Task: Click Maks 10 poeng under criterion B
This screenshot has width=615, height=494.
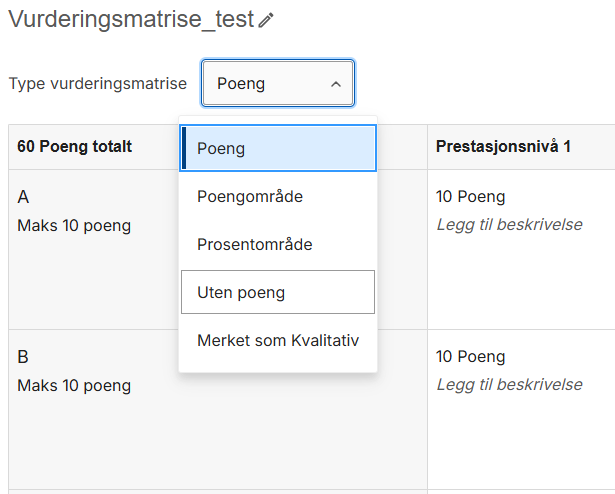Action: click(74, 386)
